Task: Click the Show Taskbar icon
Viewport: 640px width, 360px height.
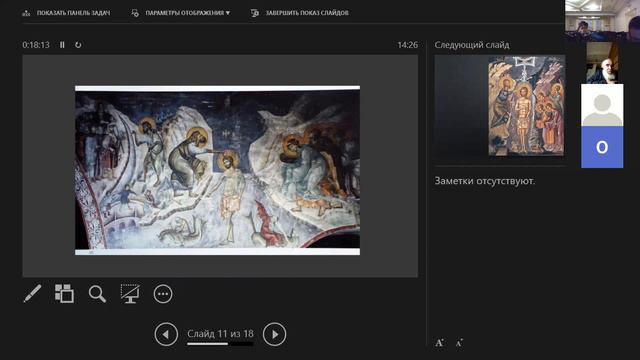Action: click(x=27, y=13)
